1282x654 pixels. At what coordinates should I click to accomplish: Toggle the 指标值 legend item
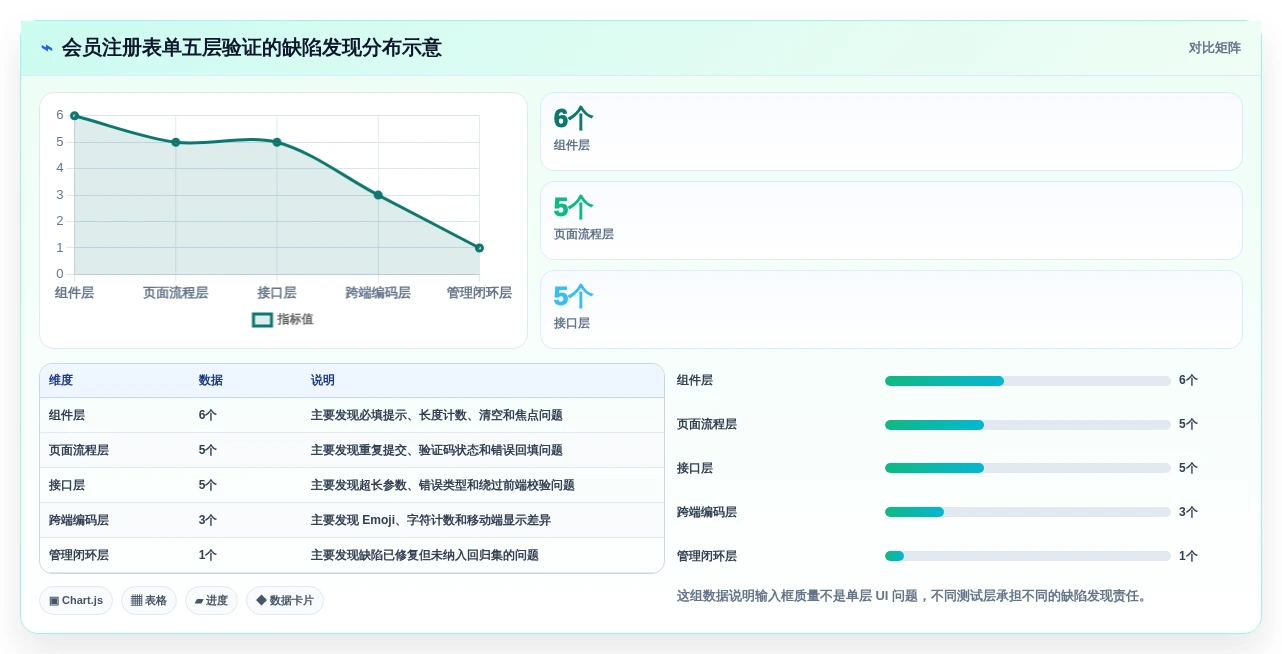(x=283, y=320)
